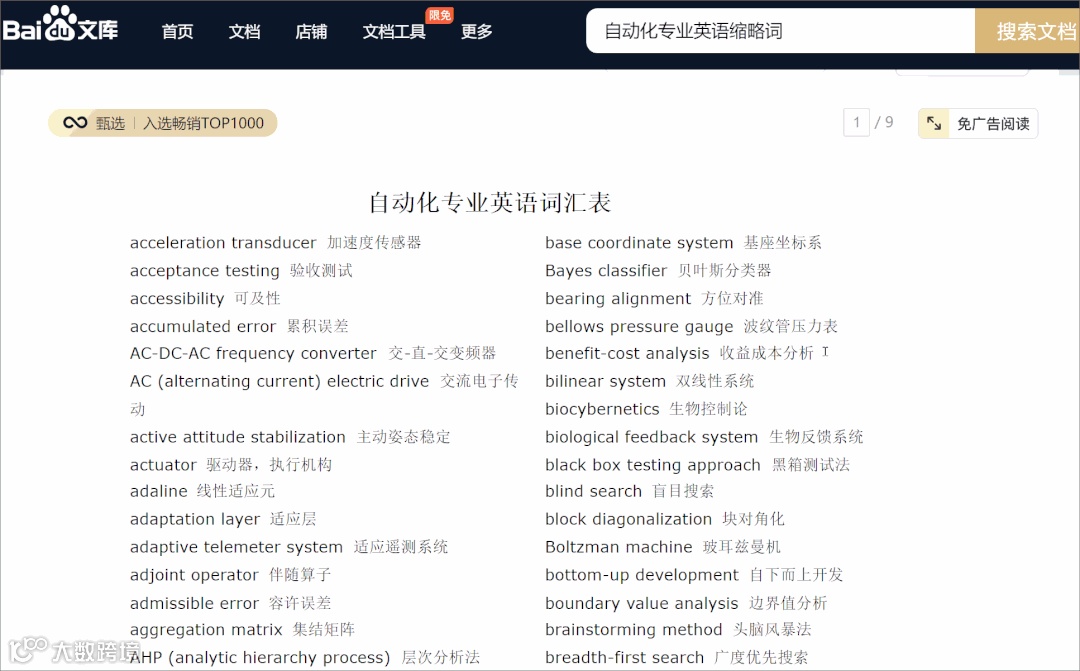Click the text 'active attitude stabilization'
Viewport: 1080px width, 671px height.
click(238, 437)
